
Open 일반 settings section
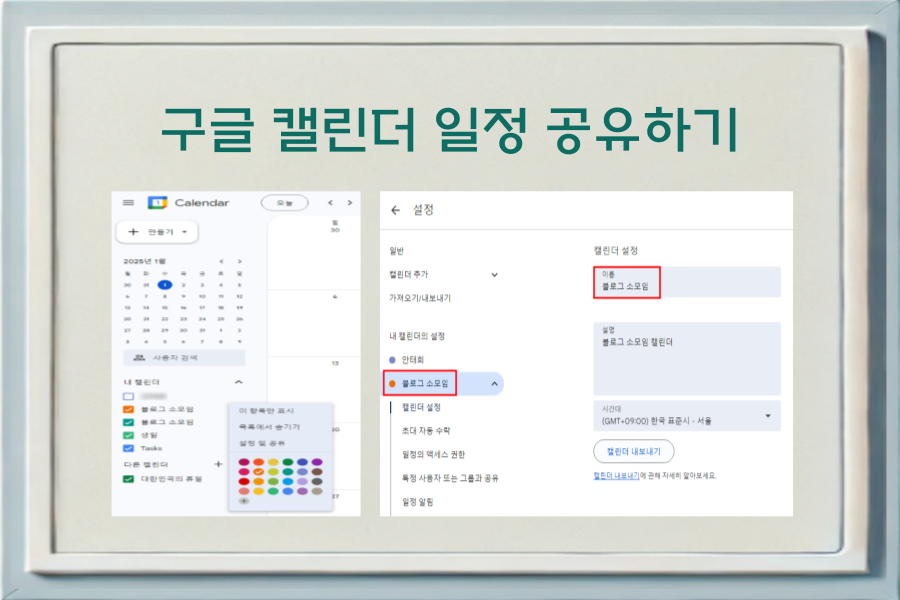[x=397, y=251]
